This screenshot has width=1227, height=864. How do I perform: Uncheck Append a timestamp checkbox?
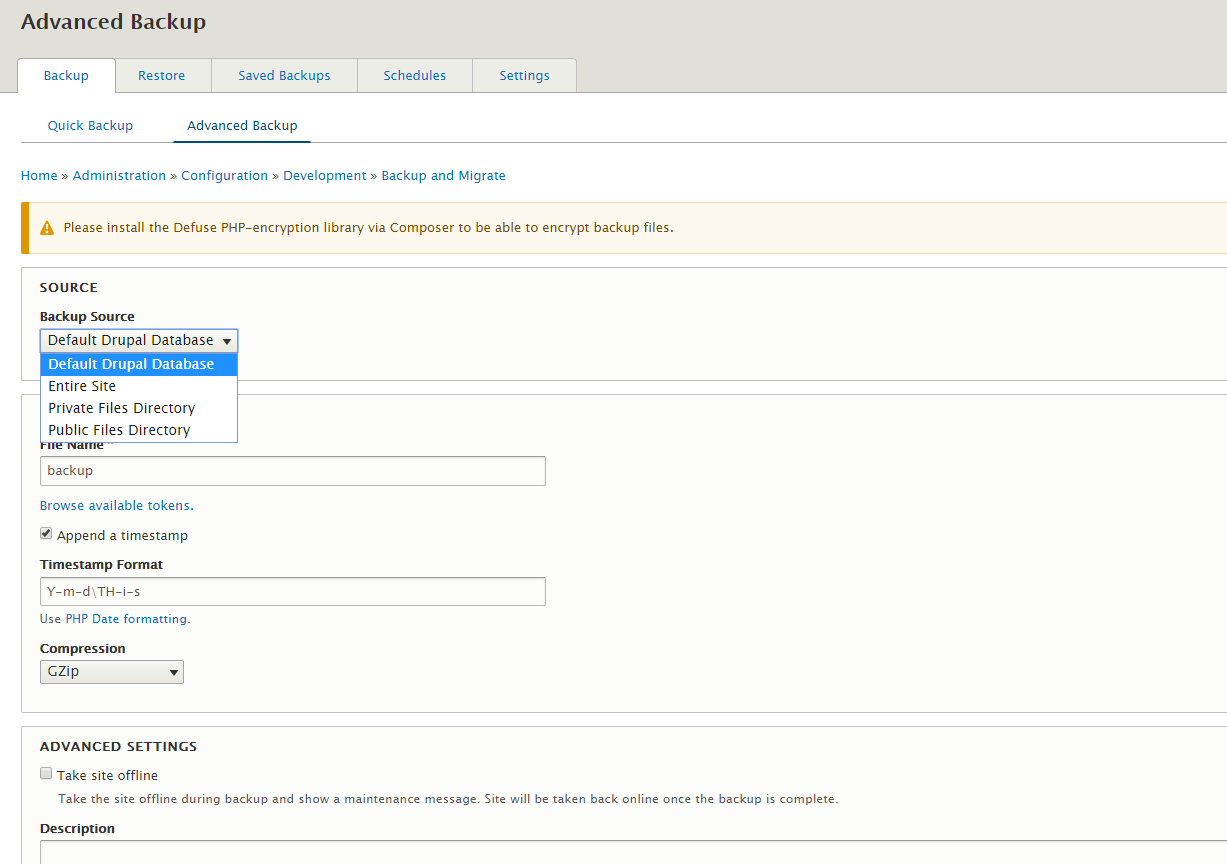click(46, 534)
